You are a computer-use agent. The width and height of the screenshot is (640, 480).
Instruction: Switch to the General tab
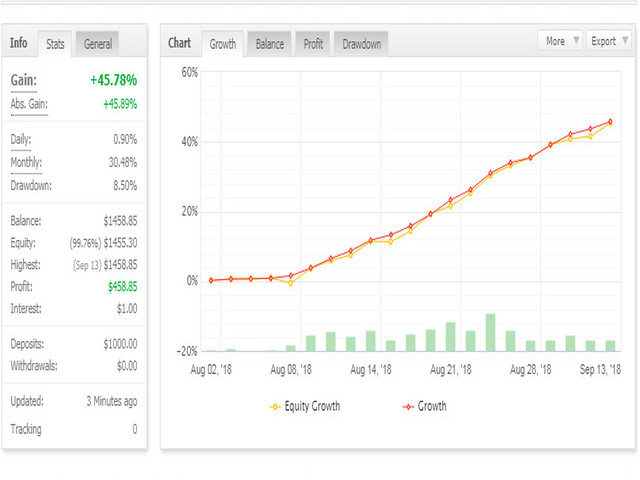click(98, 44)
